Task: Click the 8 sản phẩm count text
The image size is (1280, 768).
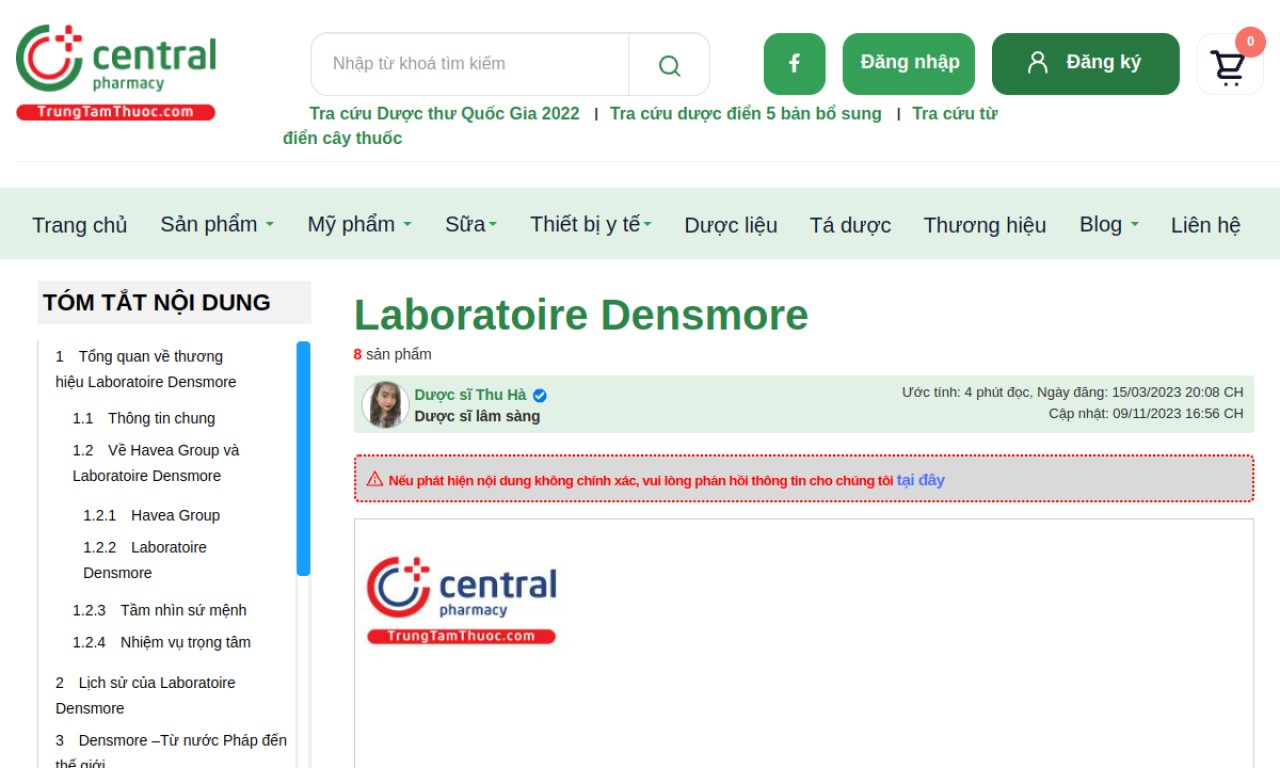Action: pos(393,354)
